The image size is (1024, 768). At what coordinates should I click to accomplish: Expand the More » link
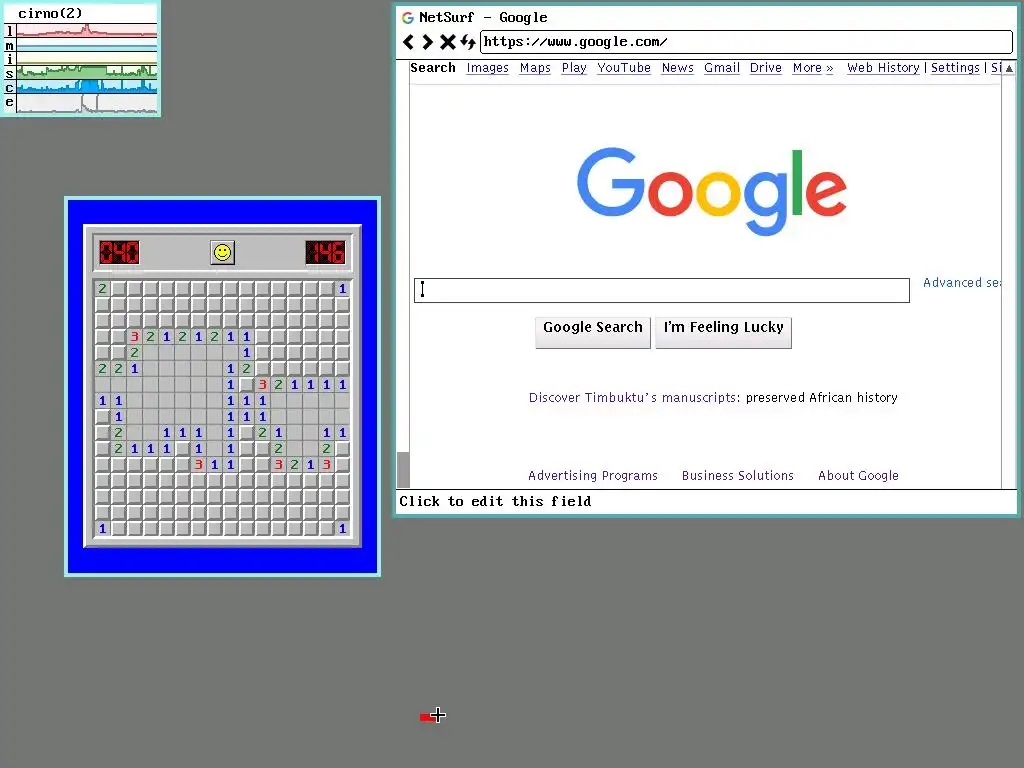[813, 68]
